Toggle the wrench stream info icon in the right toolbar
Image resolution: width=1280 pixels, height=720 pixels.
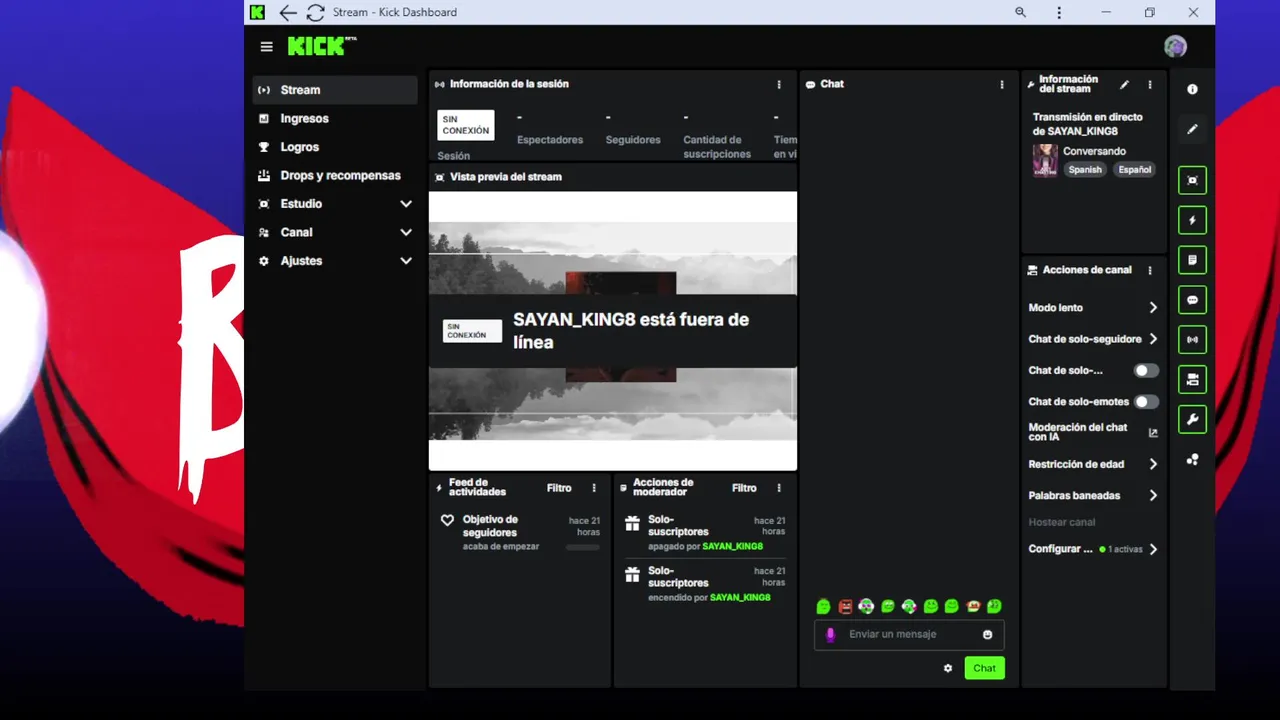pyautogui.click(x=1192, y=420)
